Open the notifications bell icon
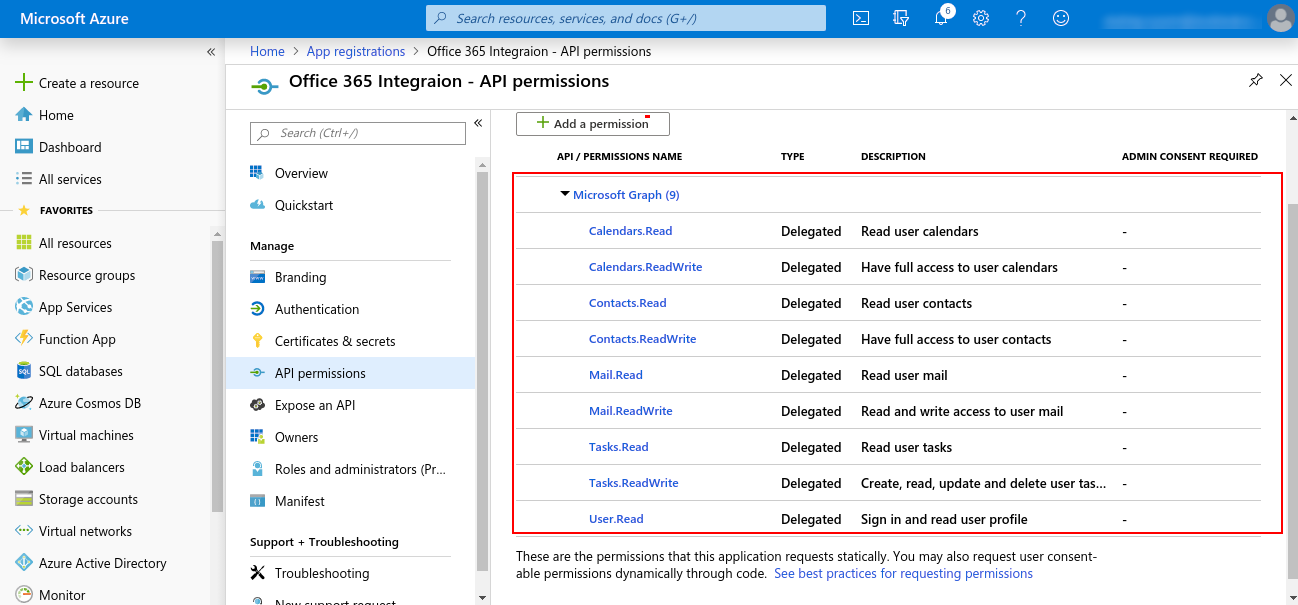The height and width of the screenshot is (605, 1298). (x=941, y=18)
